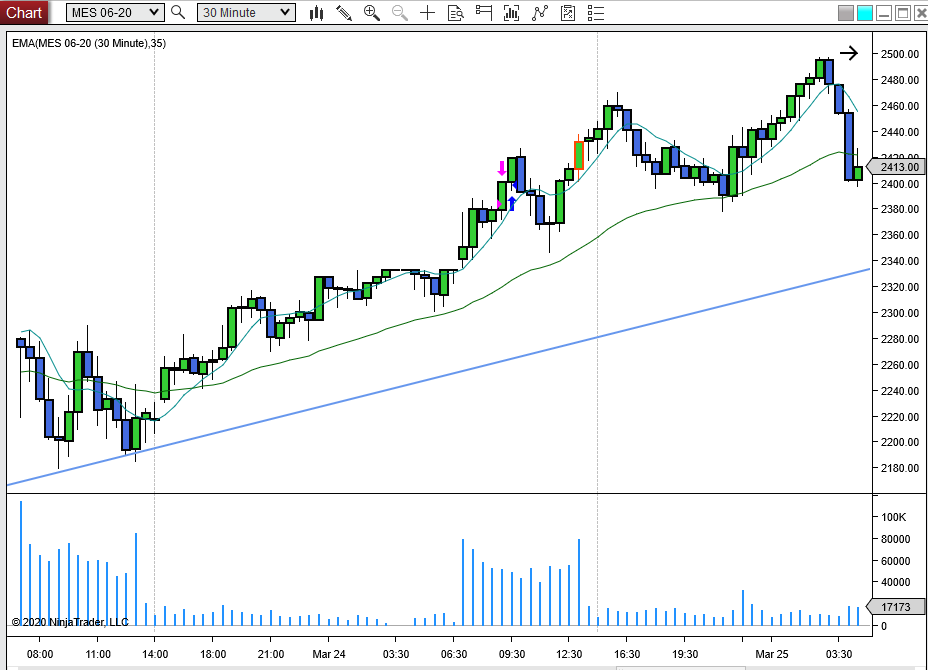
Task: Click the 2220.00 price axis label
Action: tap(900, 417)
